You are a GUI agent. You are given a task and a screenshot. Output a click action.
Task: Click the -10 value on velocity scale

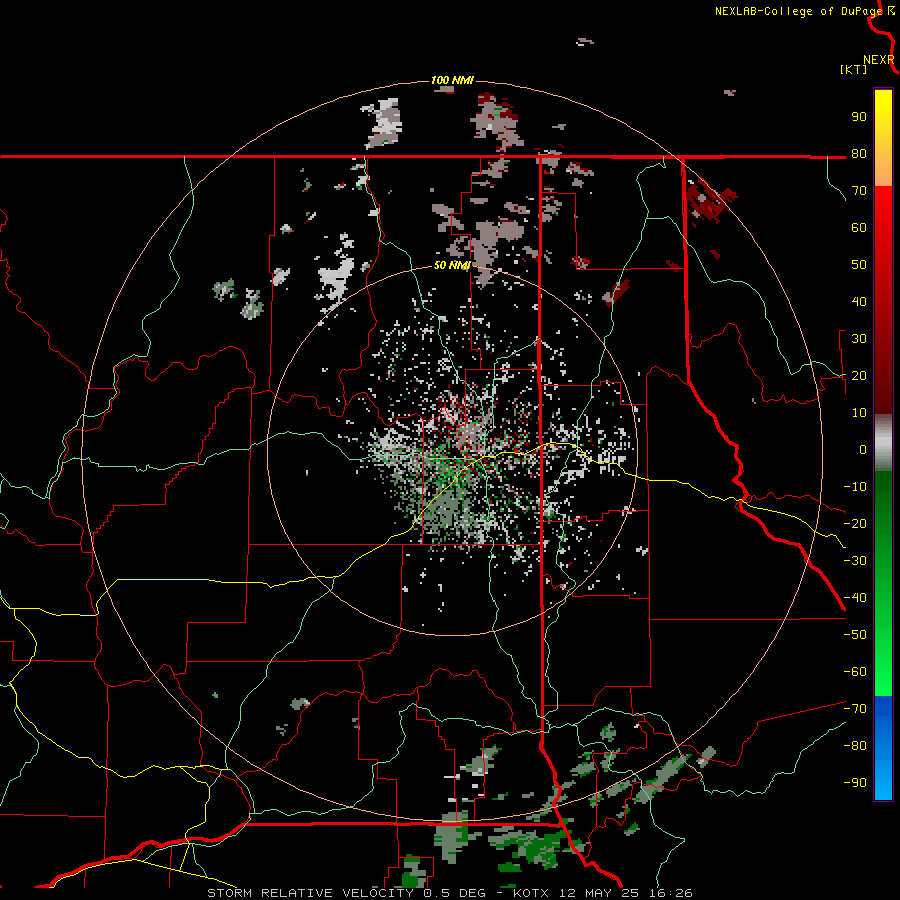tap(855, 487)
